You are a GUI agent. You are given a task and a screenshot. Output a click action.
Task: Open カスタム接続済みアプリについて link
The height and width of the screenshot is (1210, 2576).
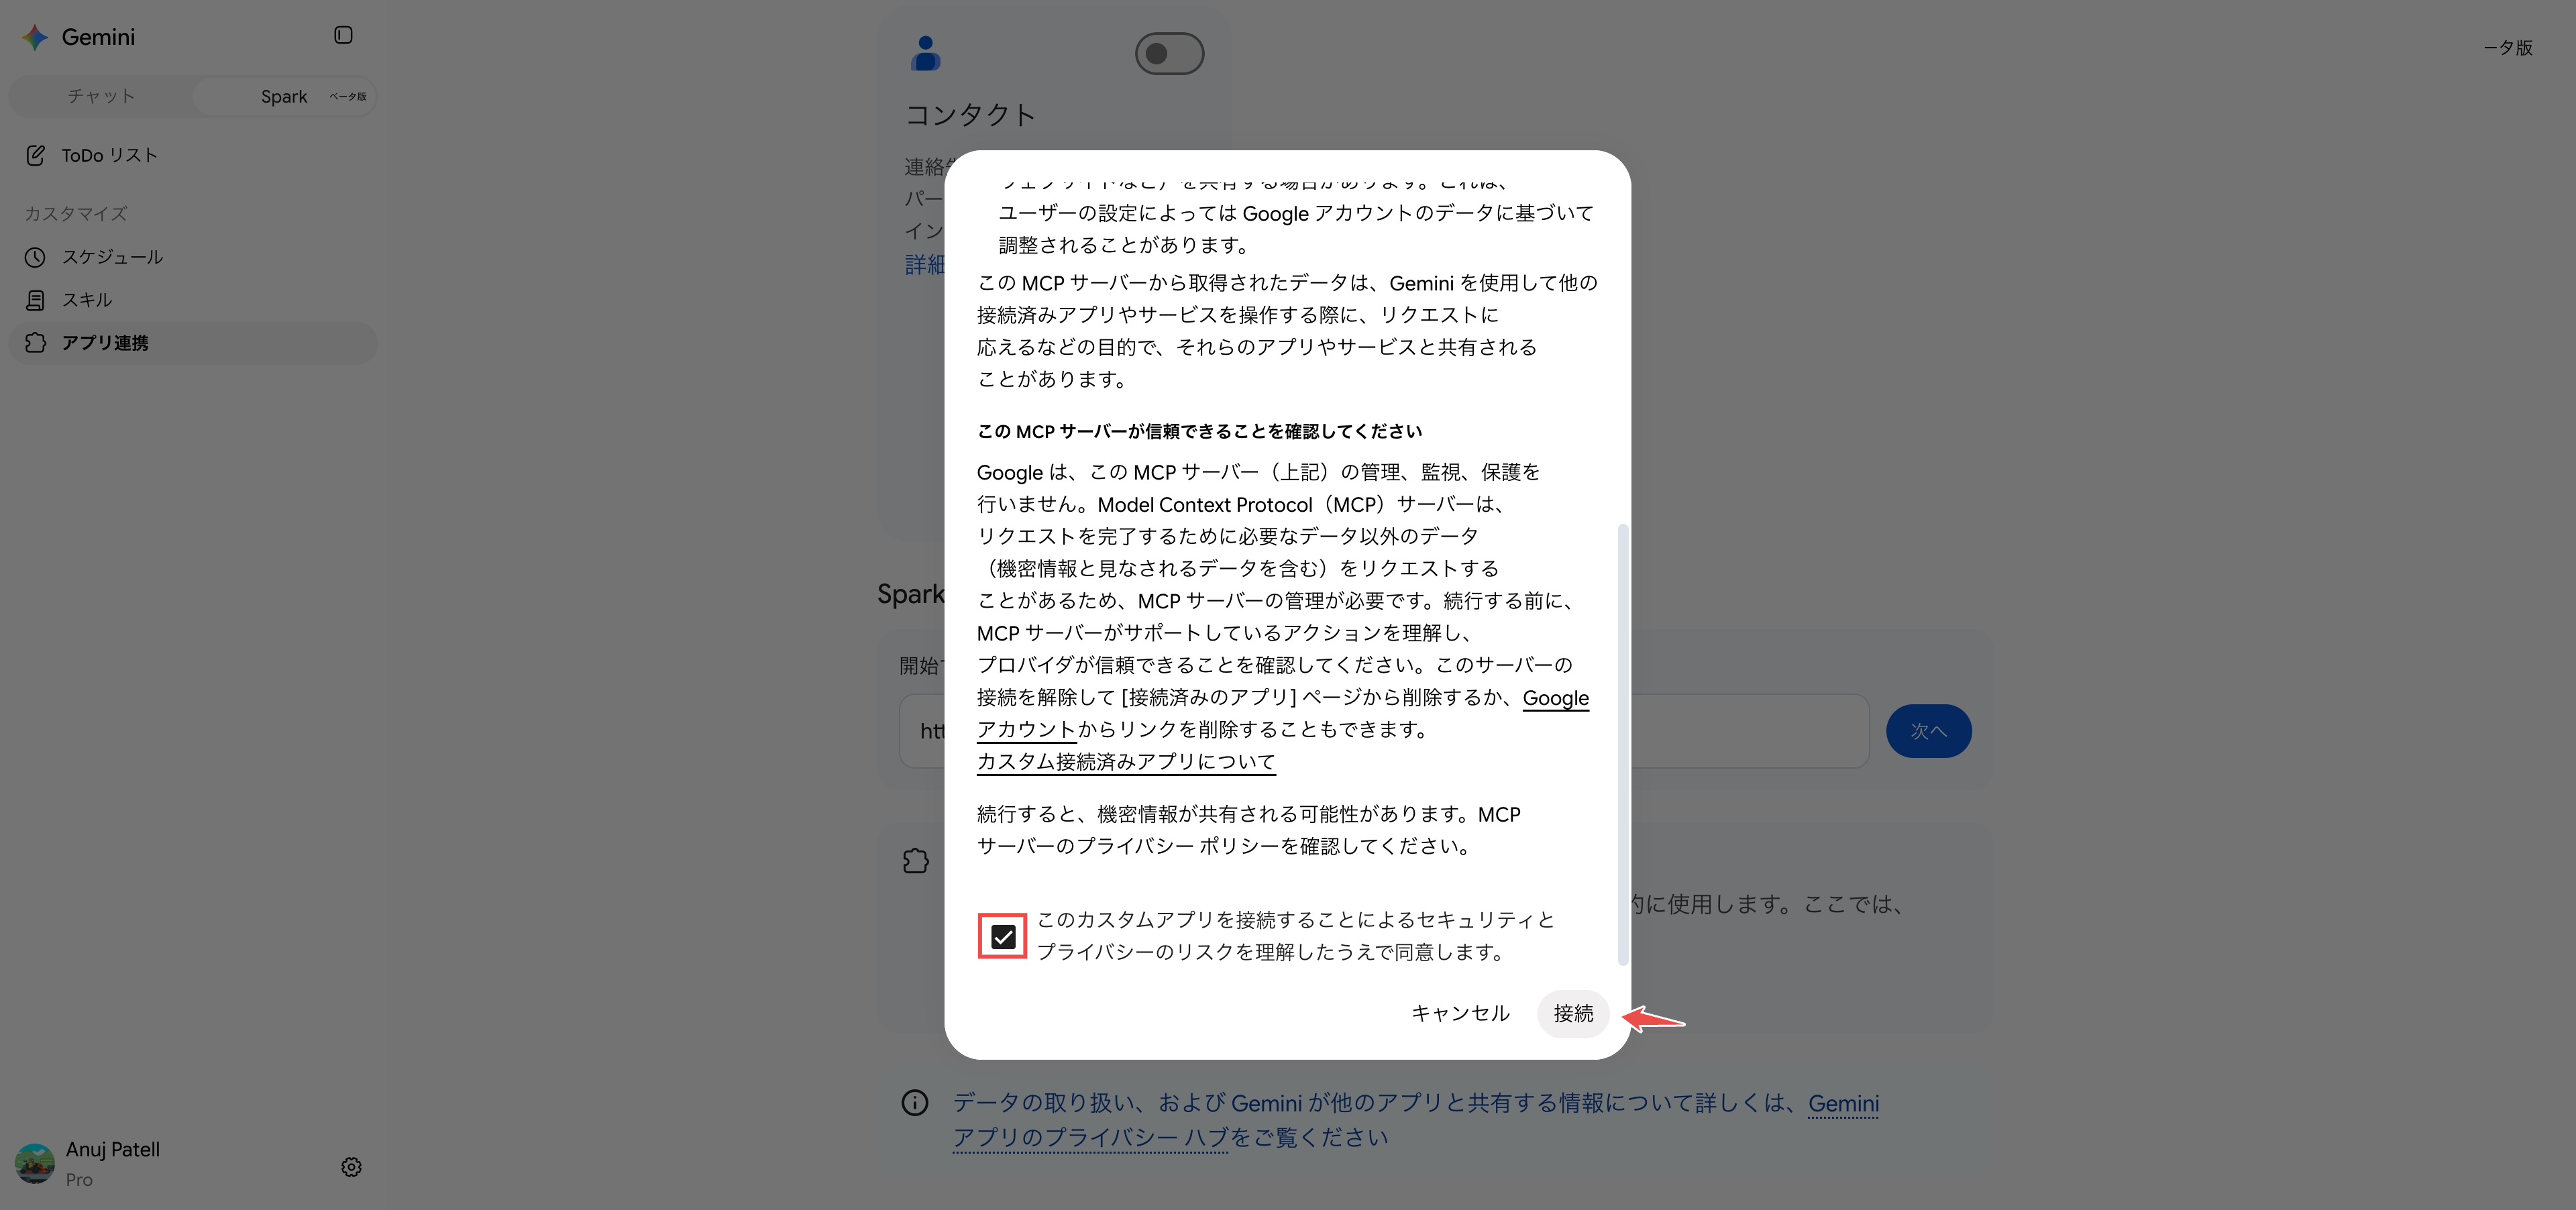1126,762
